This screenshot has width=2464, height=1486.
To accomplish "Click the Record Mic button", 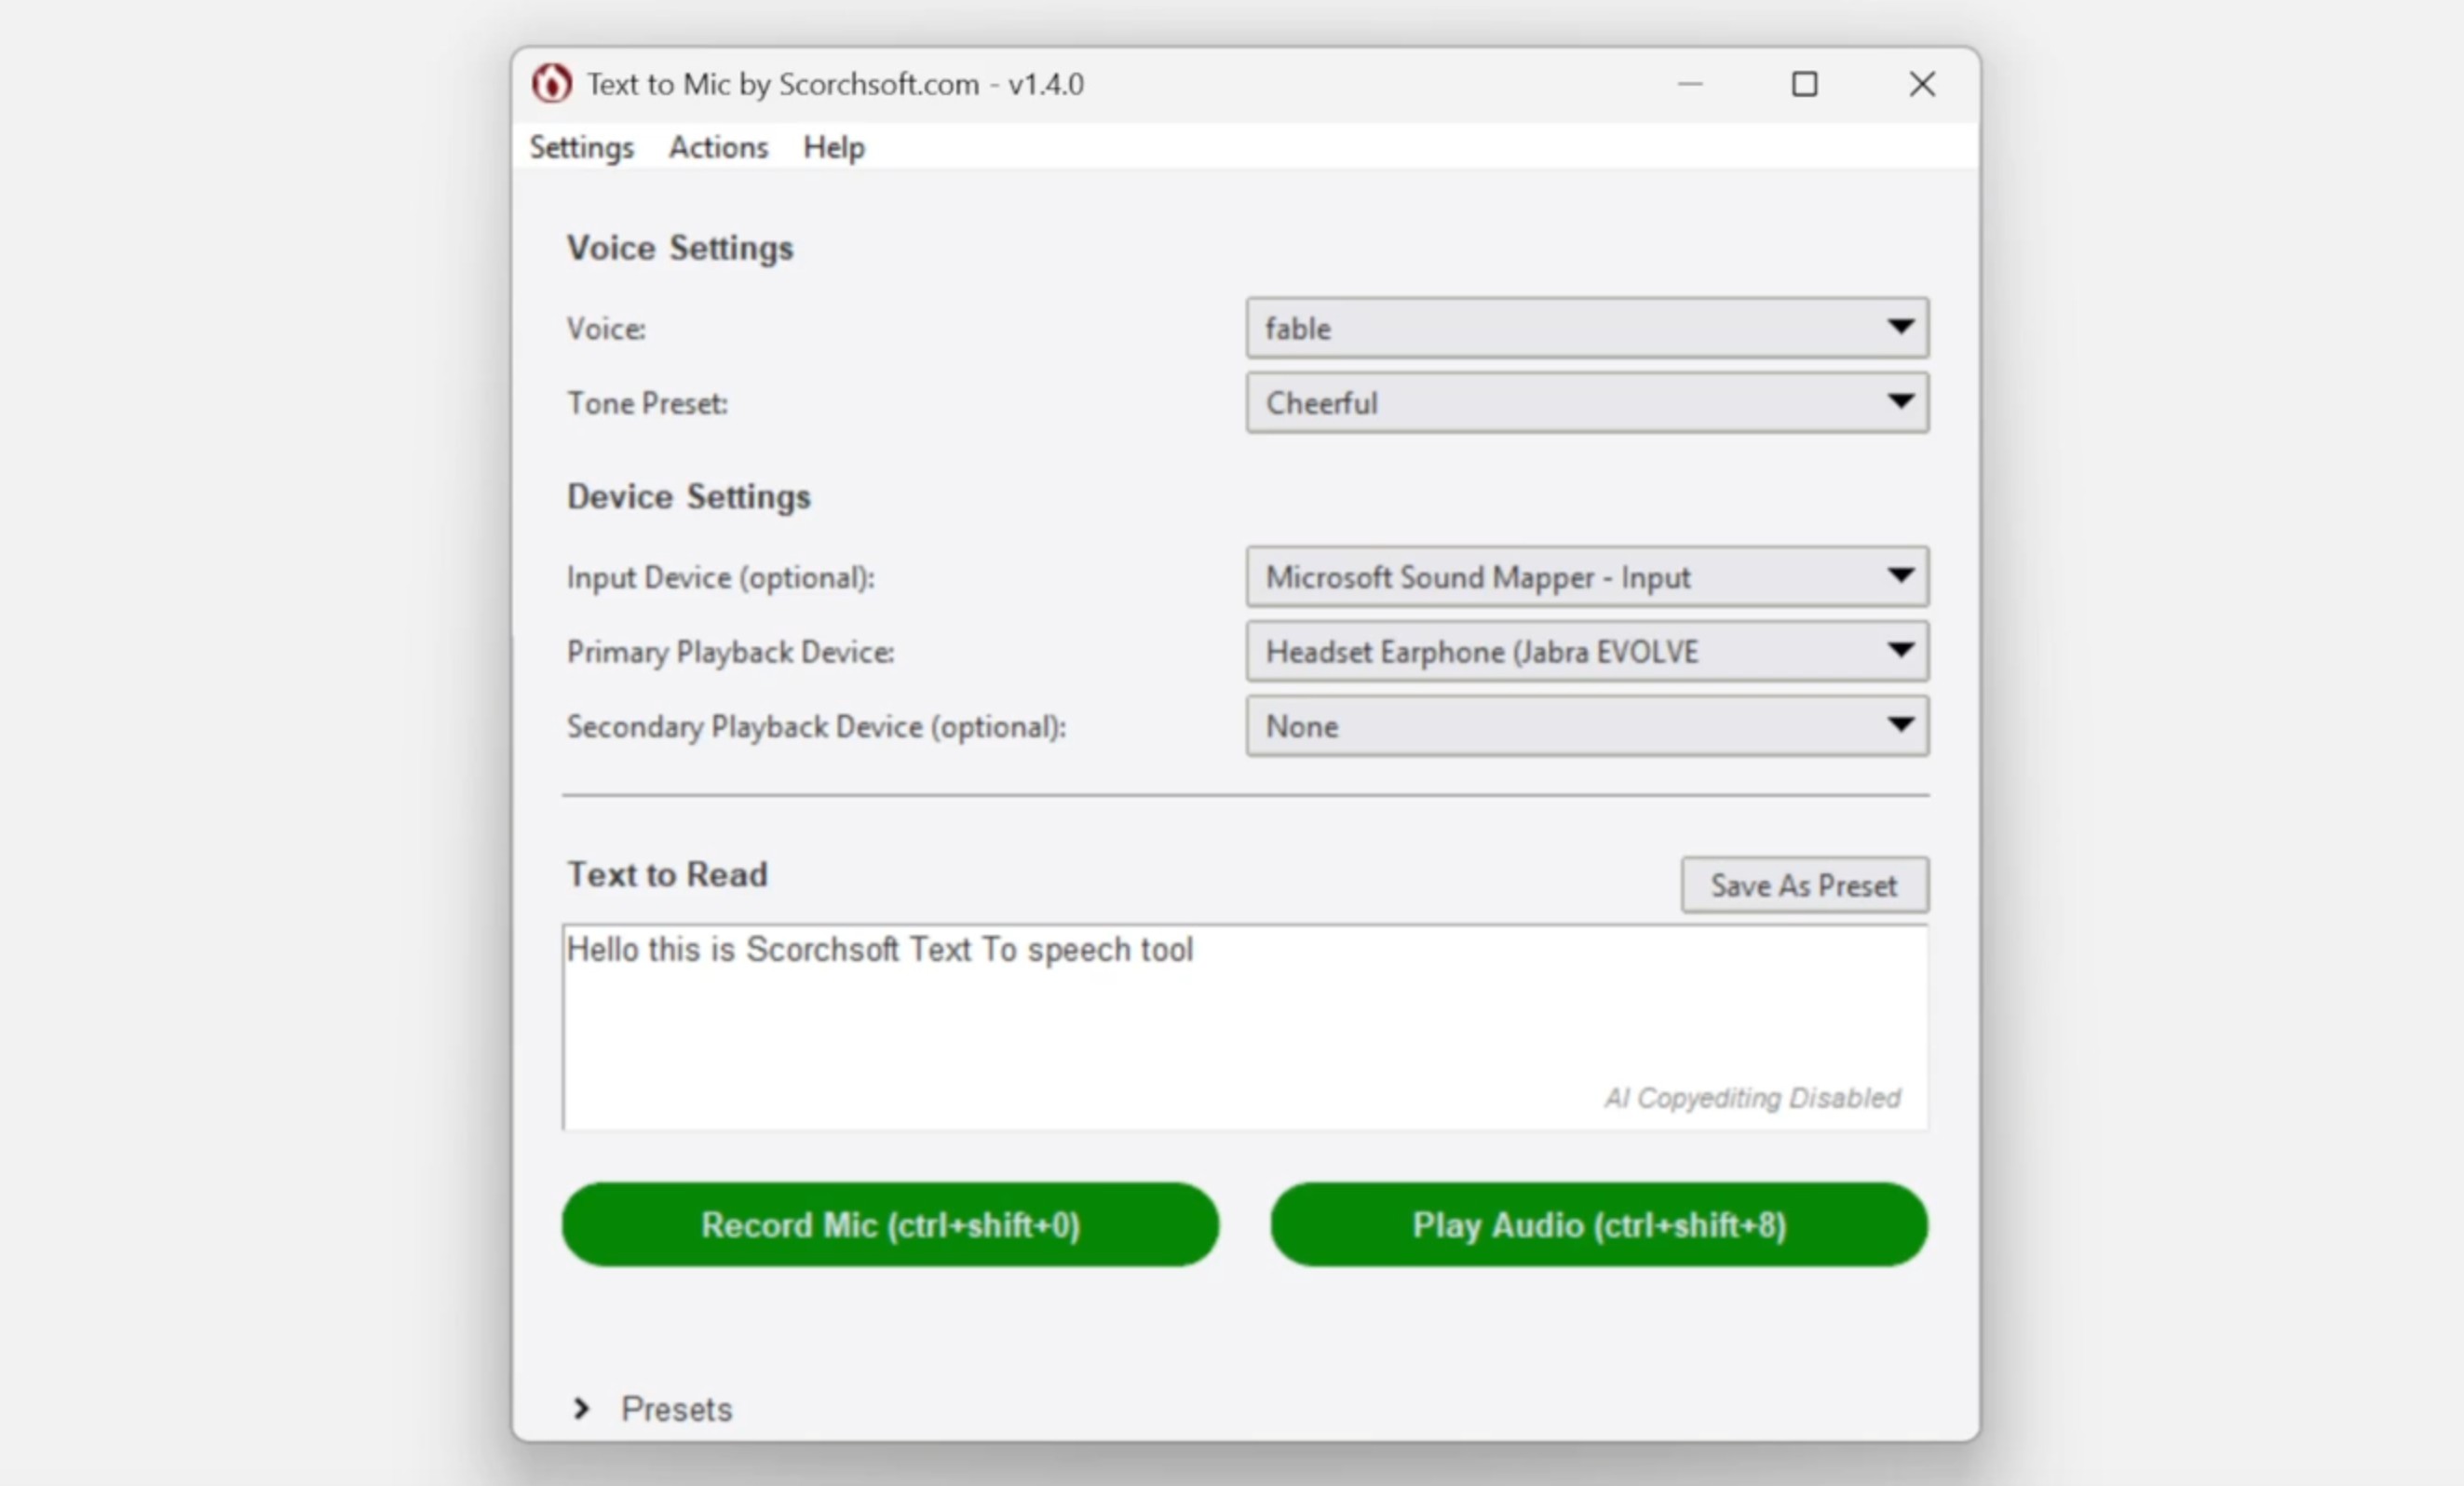I will [890, 1225].
